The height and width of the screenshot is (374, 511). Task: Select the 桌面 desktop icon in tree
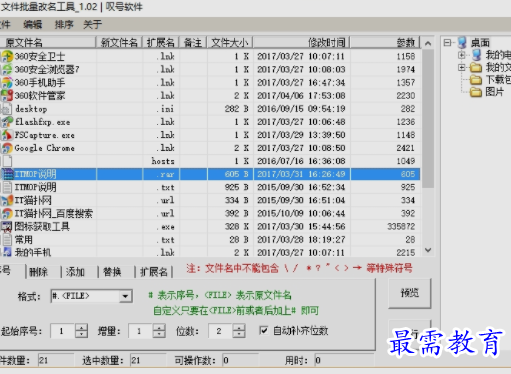pos(462,43)
